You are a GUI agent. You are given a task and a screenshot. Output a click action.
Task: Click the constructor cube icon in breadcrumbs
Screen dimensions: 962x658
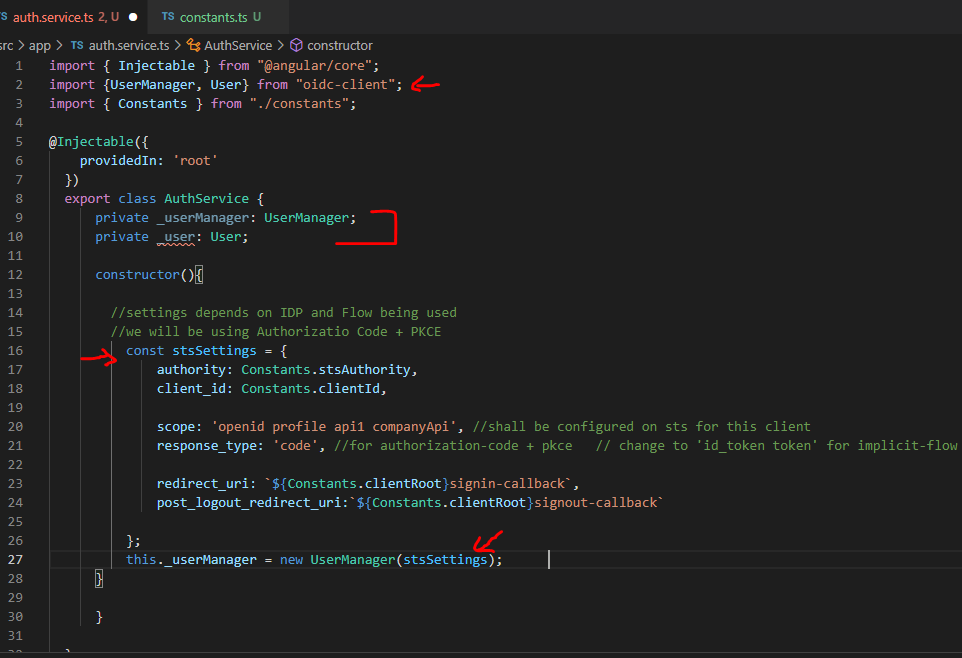click(296, 45)
